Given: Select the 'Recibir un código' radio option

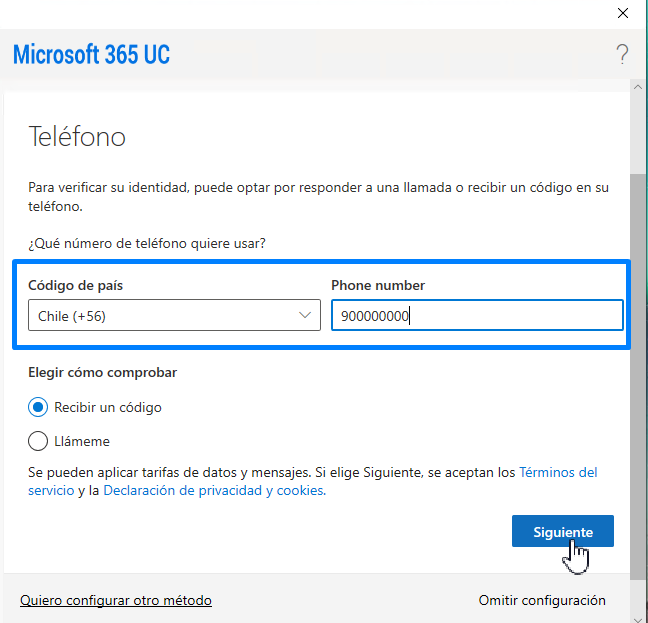Looking at the screenshot, I should (38, 407).
